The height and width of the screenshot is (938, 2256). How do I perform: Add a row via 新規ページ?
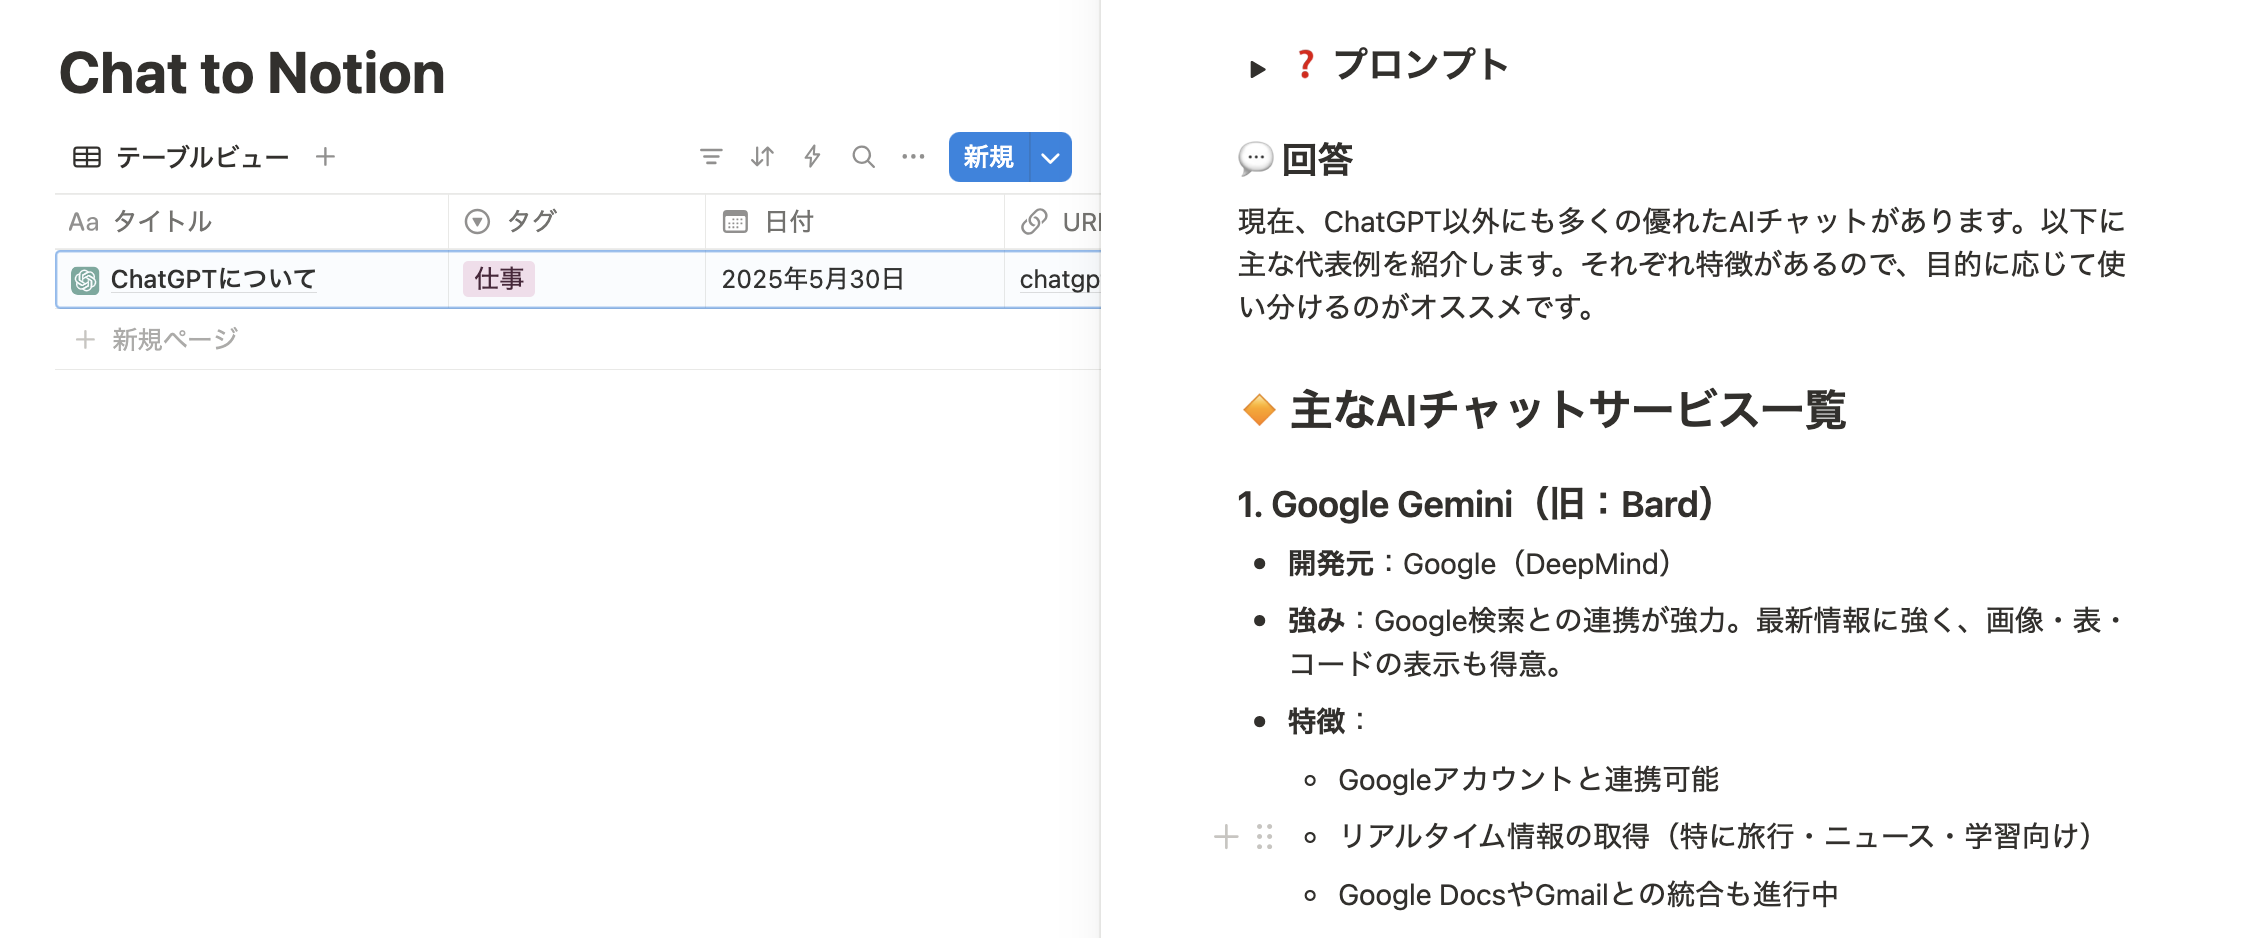[x=156, y=340]
